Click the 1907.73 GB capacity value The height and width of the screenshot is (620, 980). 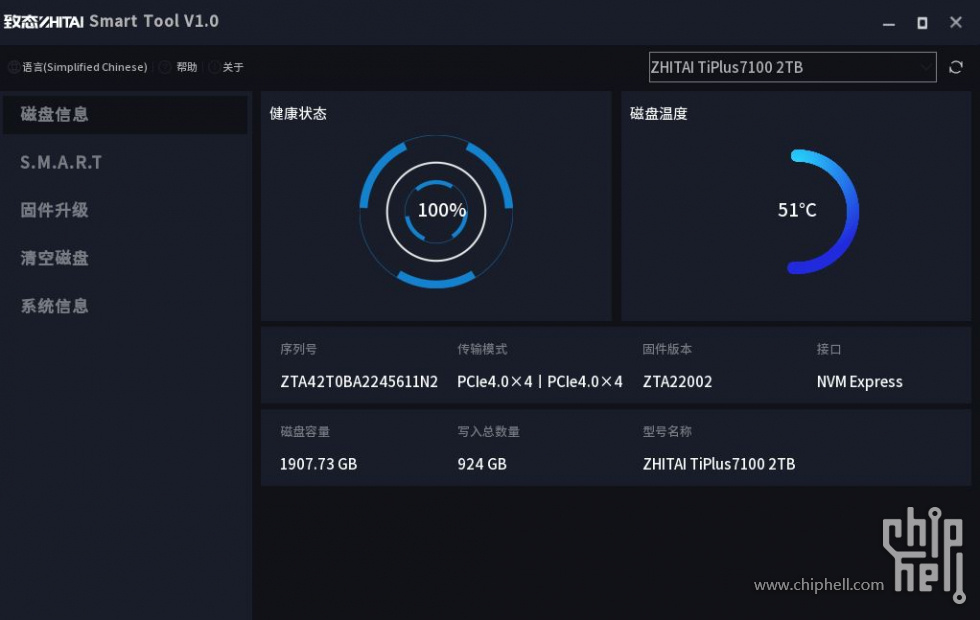coord(318,464)
